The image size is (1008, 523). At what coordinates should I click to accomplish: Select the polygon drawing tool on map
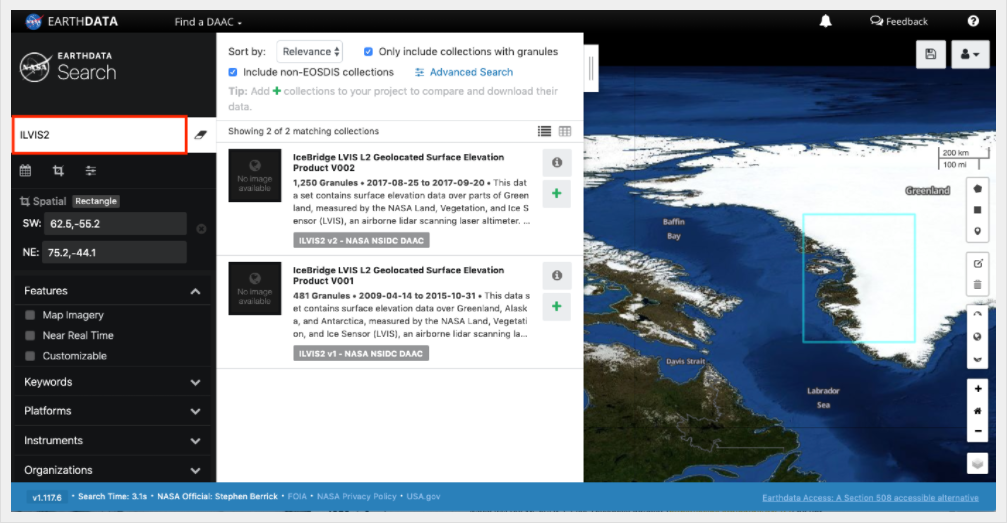coord(978,189)
